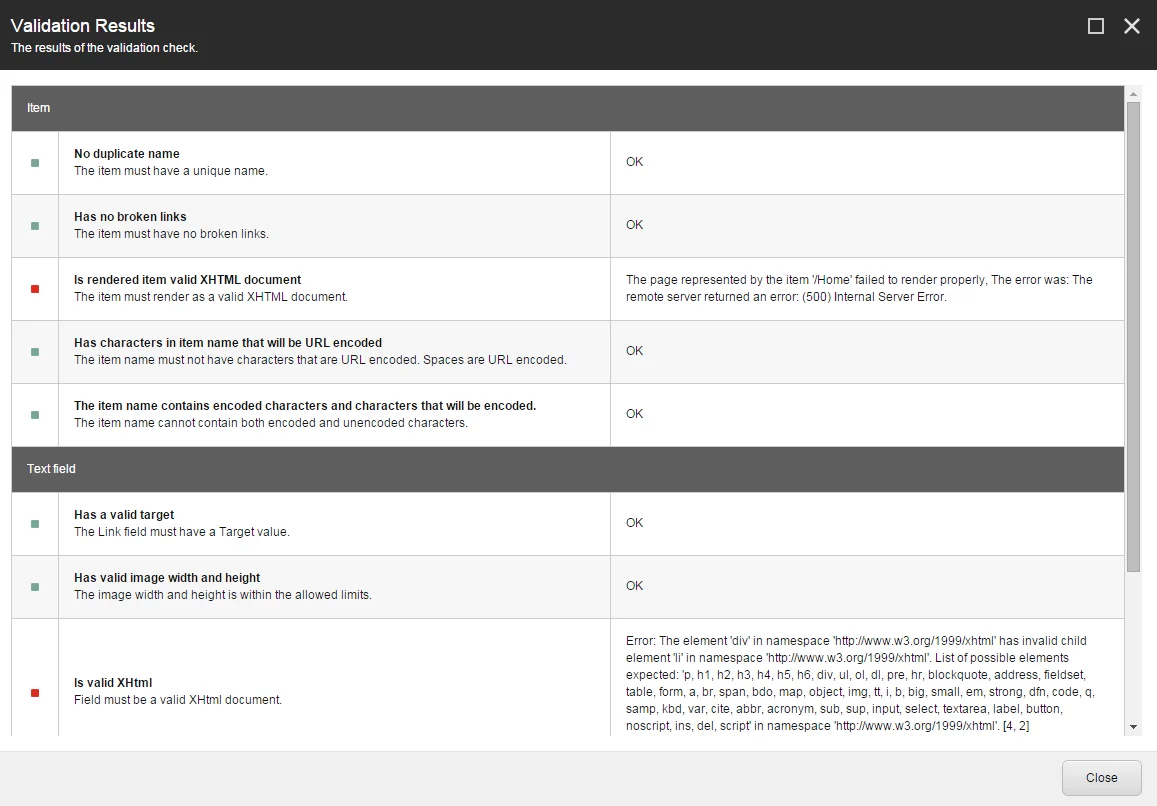Click green status icon for No duplicate name
Screen dimensions: 1157x806
[x=35, y=163]
